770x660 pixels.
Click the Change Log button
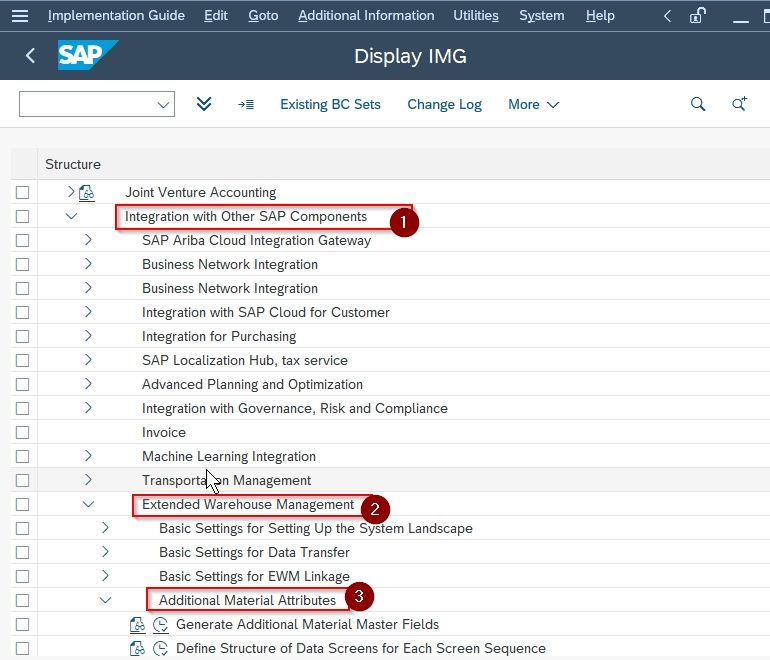[x=444, y=105]
